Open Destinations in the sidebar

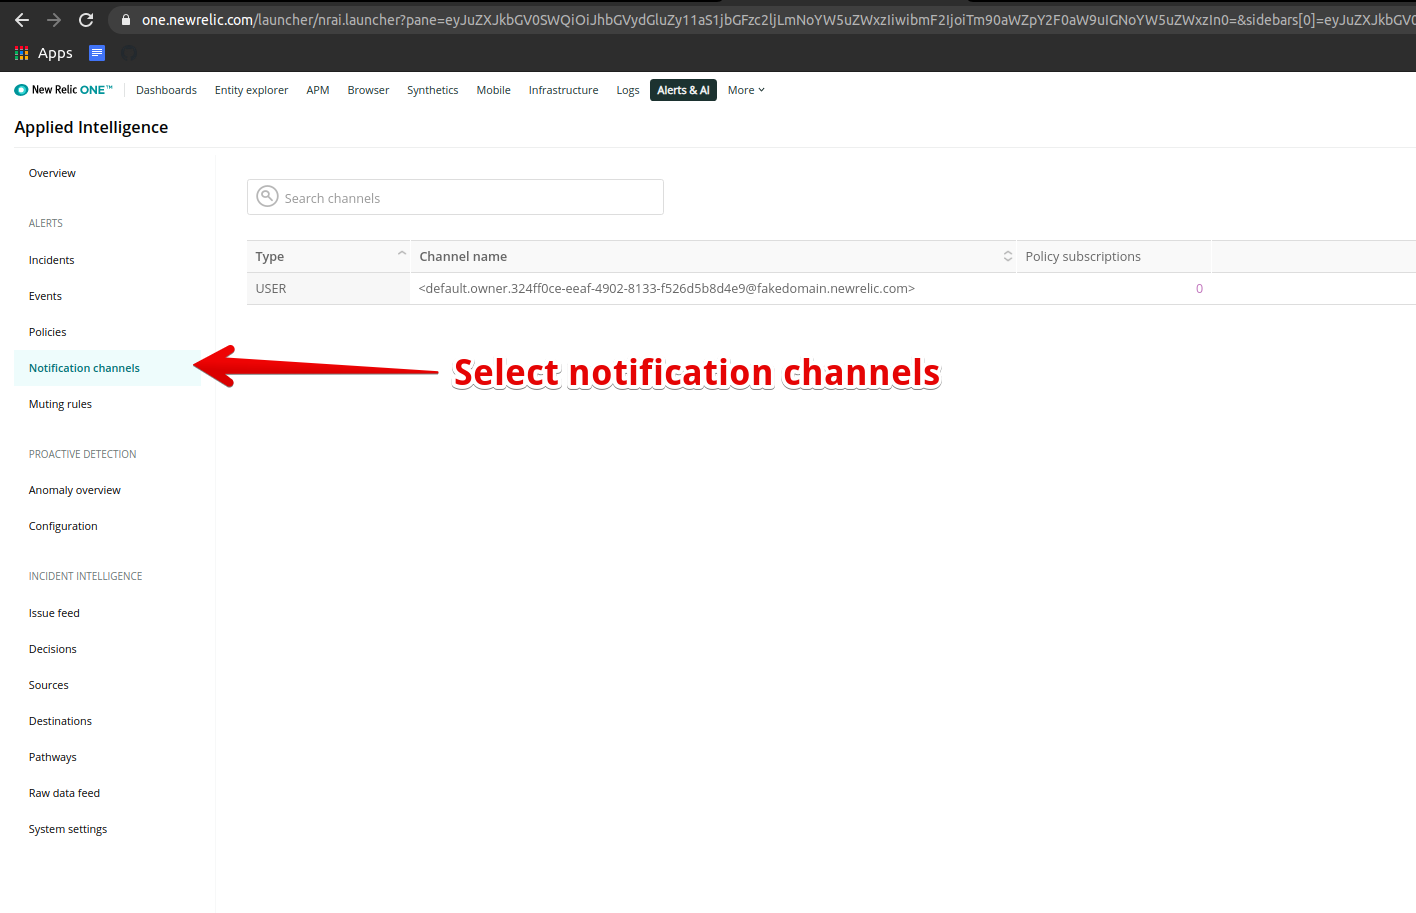(x=60, y=721)
